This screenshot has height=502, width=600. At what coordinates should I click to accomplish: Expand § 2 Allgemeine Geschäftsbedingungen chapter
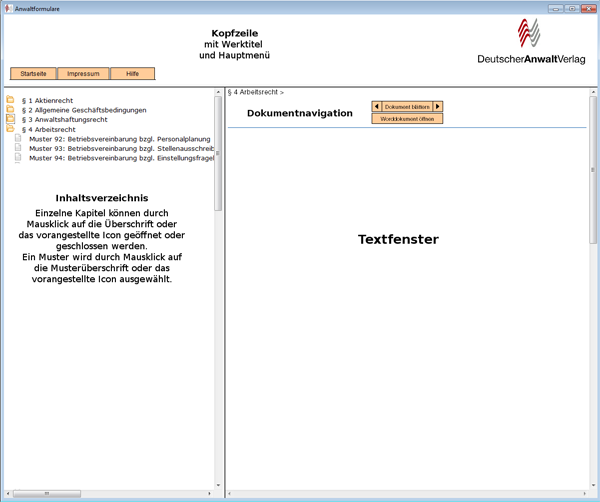(x=84, y=110)
